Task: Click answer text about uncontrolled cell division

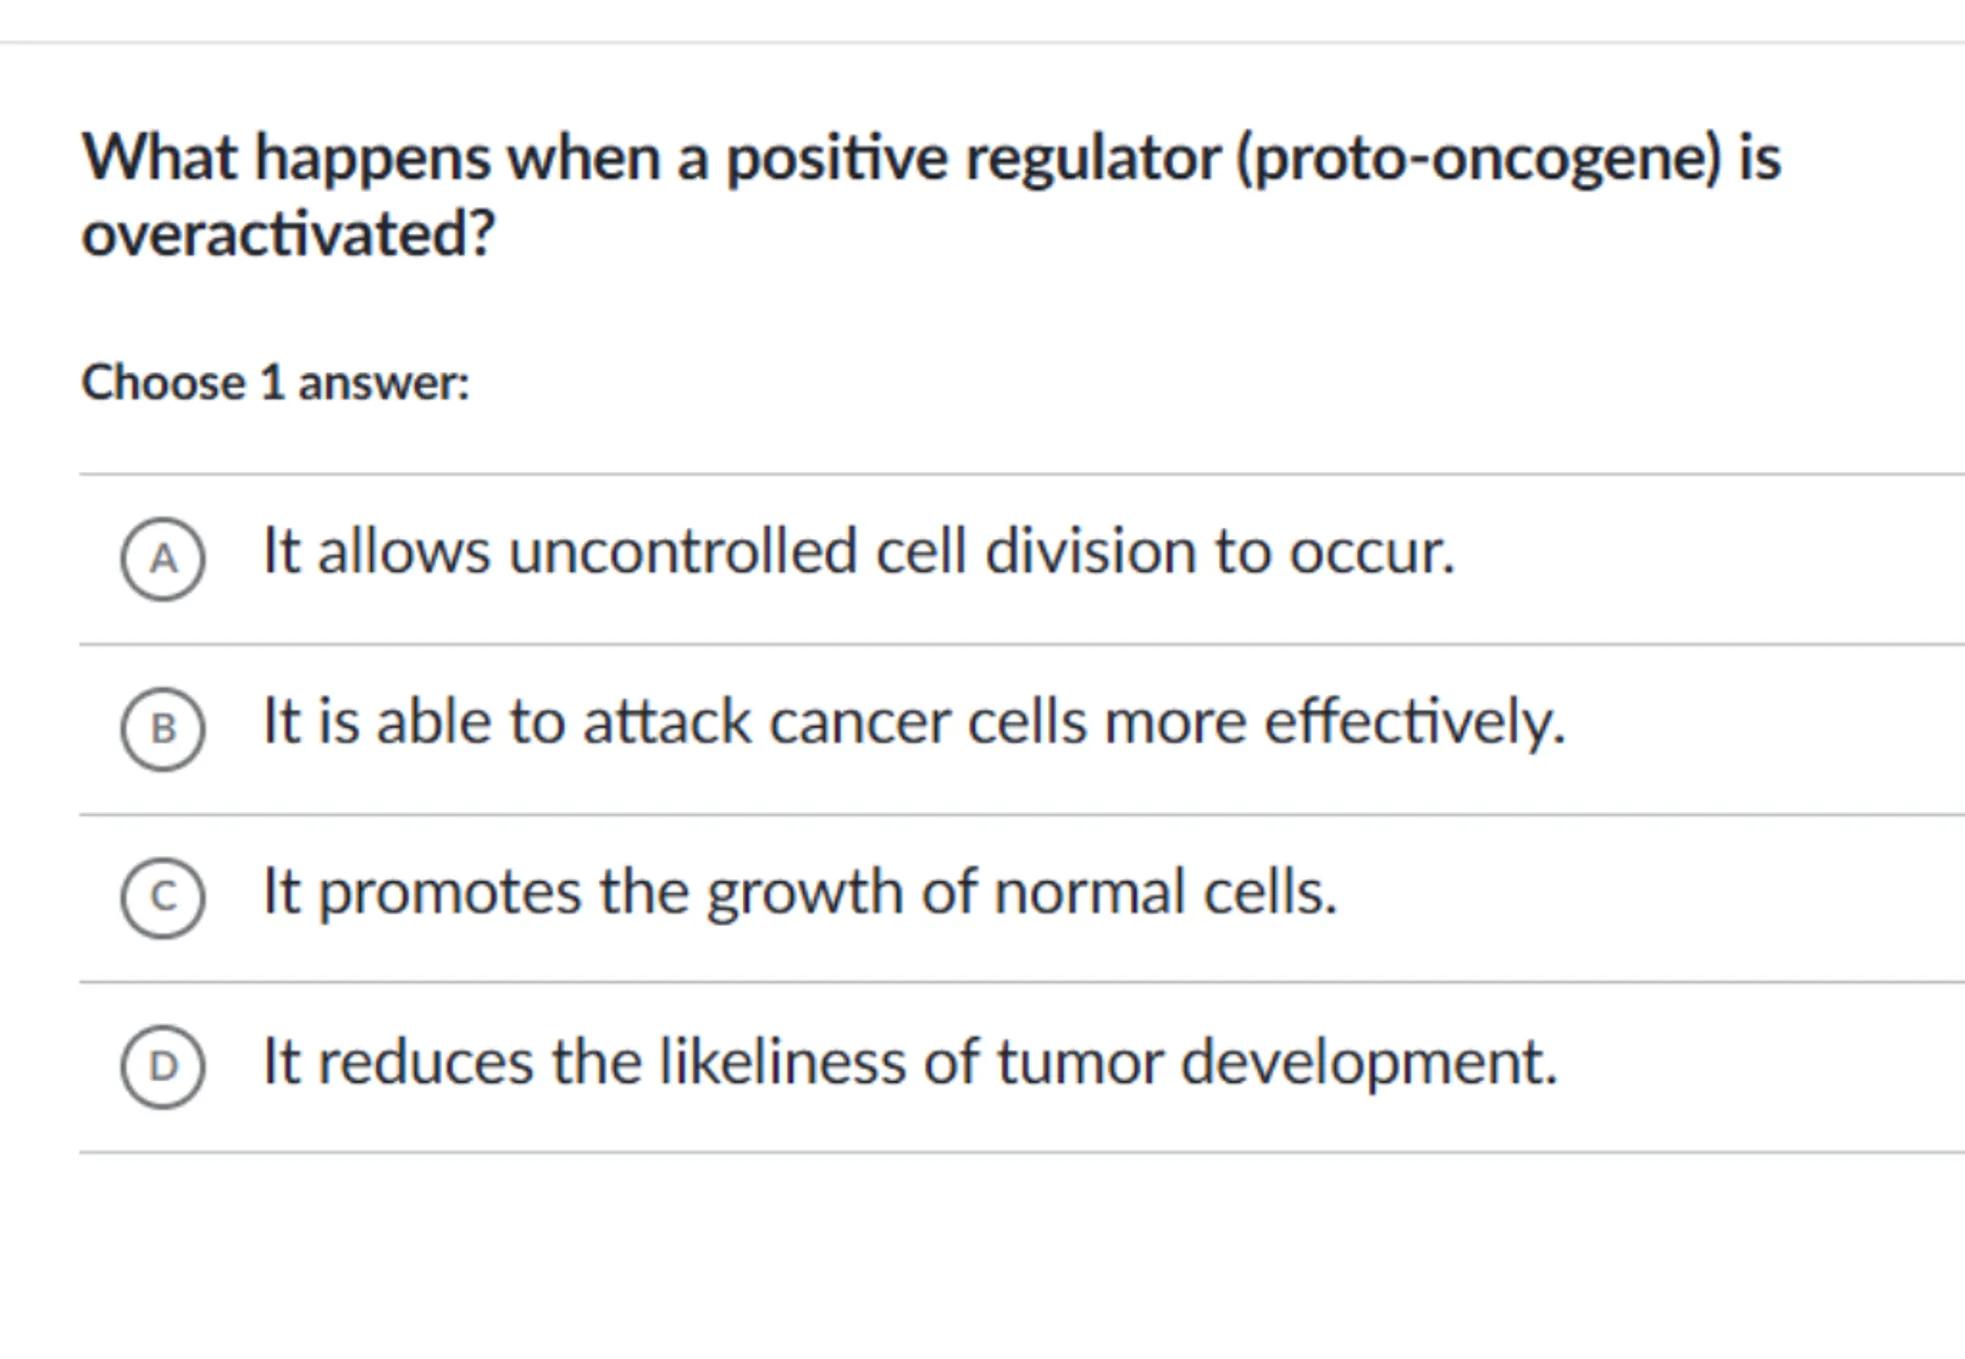Action: 858,551
